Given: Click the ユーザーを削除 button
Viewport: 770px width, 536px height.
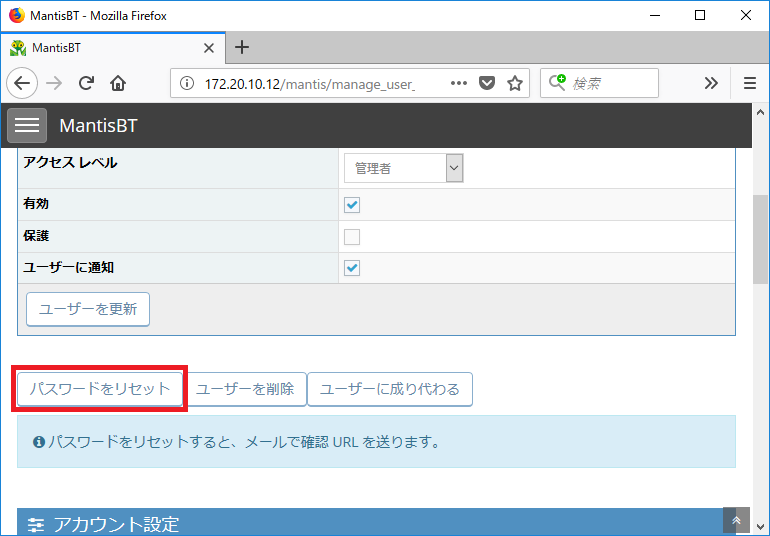Looking at the screenshot, I should [x=245, y=389].
